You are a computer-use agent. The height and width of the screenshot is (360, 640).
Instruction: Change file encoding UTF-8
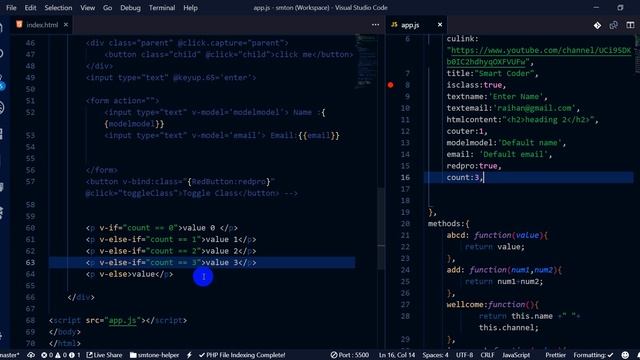point(464,355)
